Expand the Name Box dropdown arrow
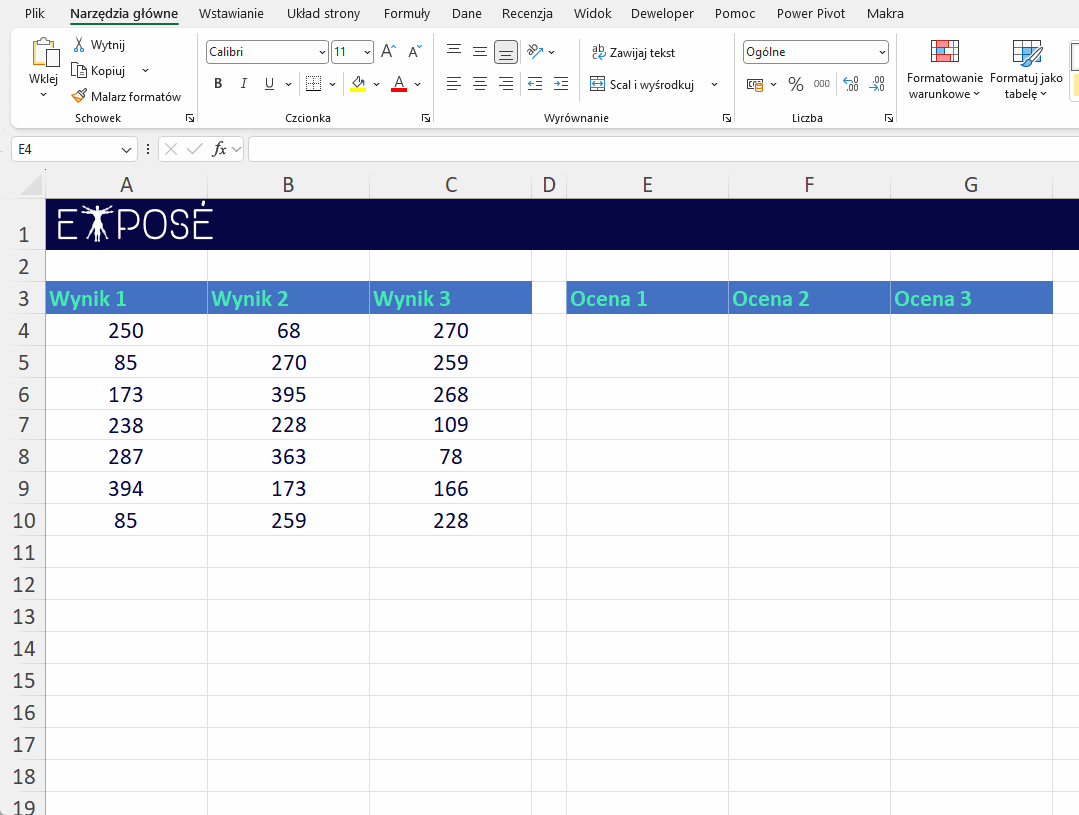This screenshot has width=1079, height=815. point(127,149)
